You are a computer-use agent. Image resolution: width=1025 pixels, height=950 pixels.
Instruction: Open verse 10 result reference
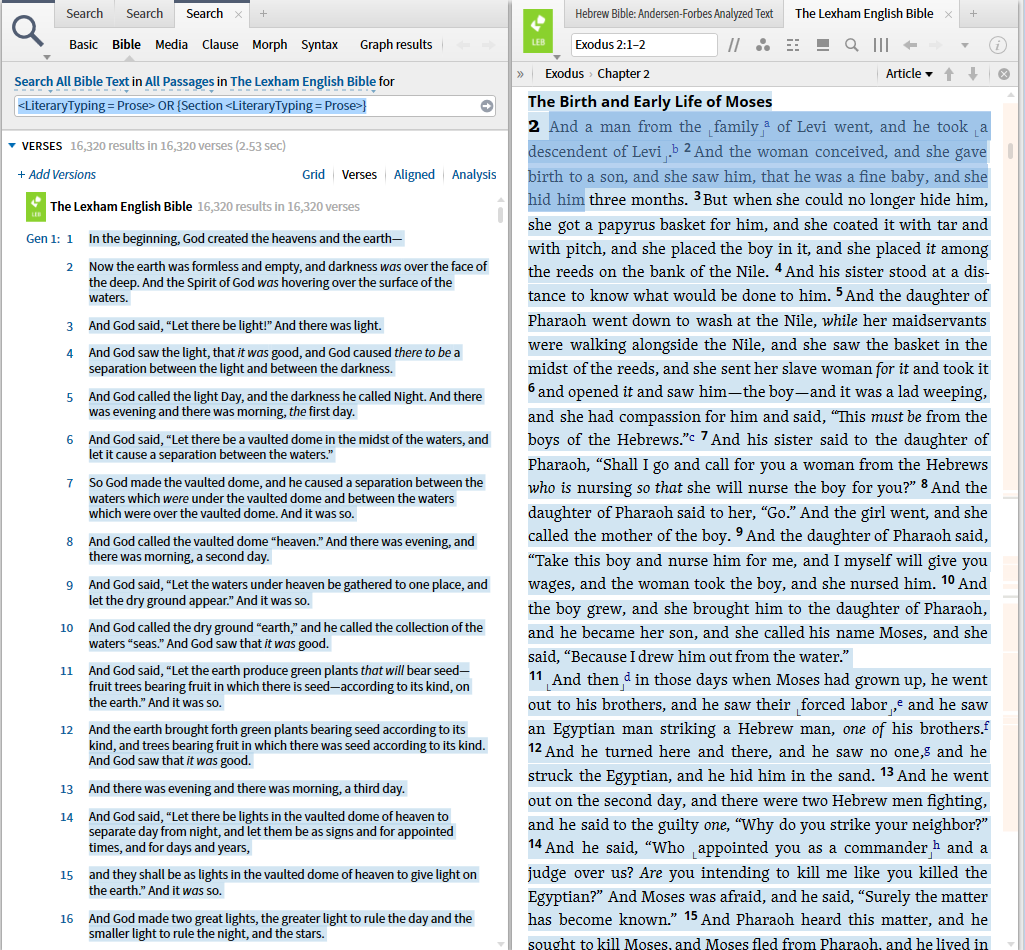tap(67, 628)
